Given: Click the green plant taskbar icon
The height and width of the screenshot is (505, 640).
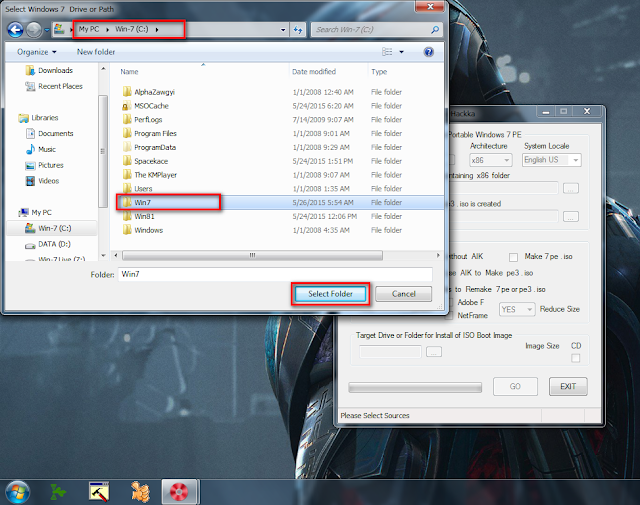Looking at the screenshot, I should pyautogui.click(x=58, y=492).
